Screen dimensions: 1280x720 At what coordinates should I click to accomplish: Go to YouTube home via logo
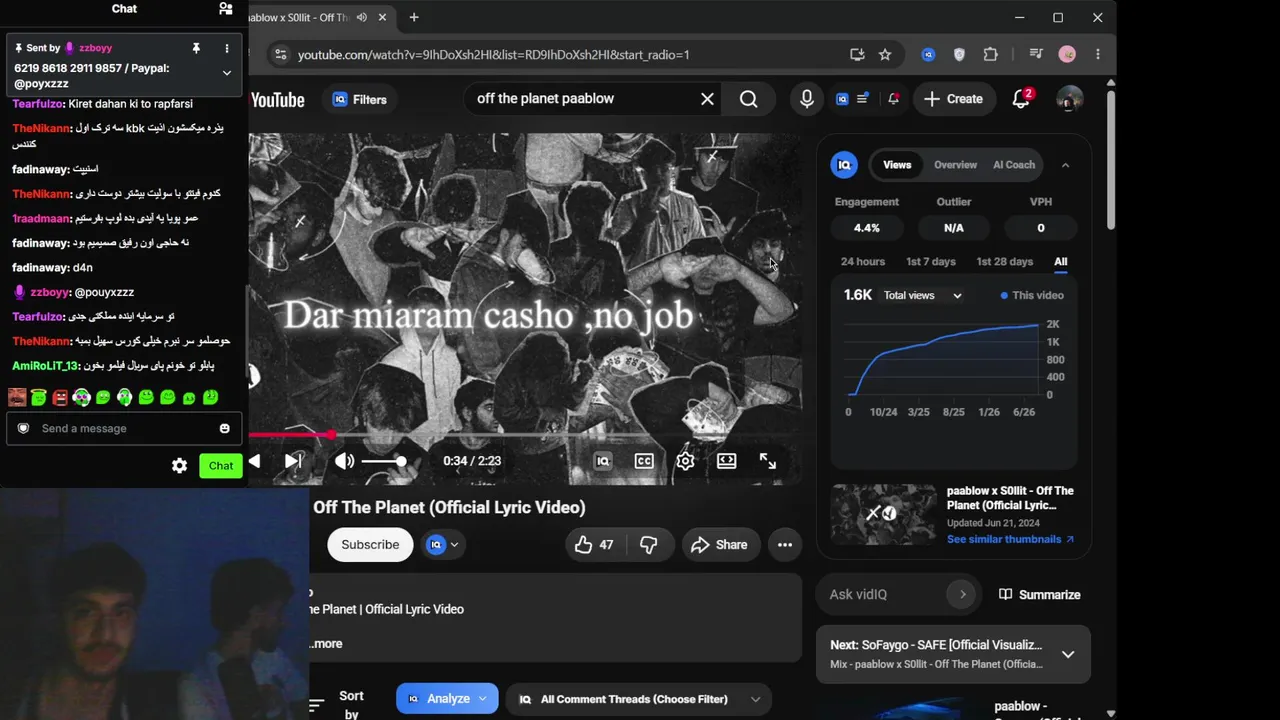pos(277,99)
